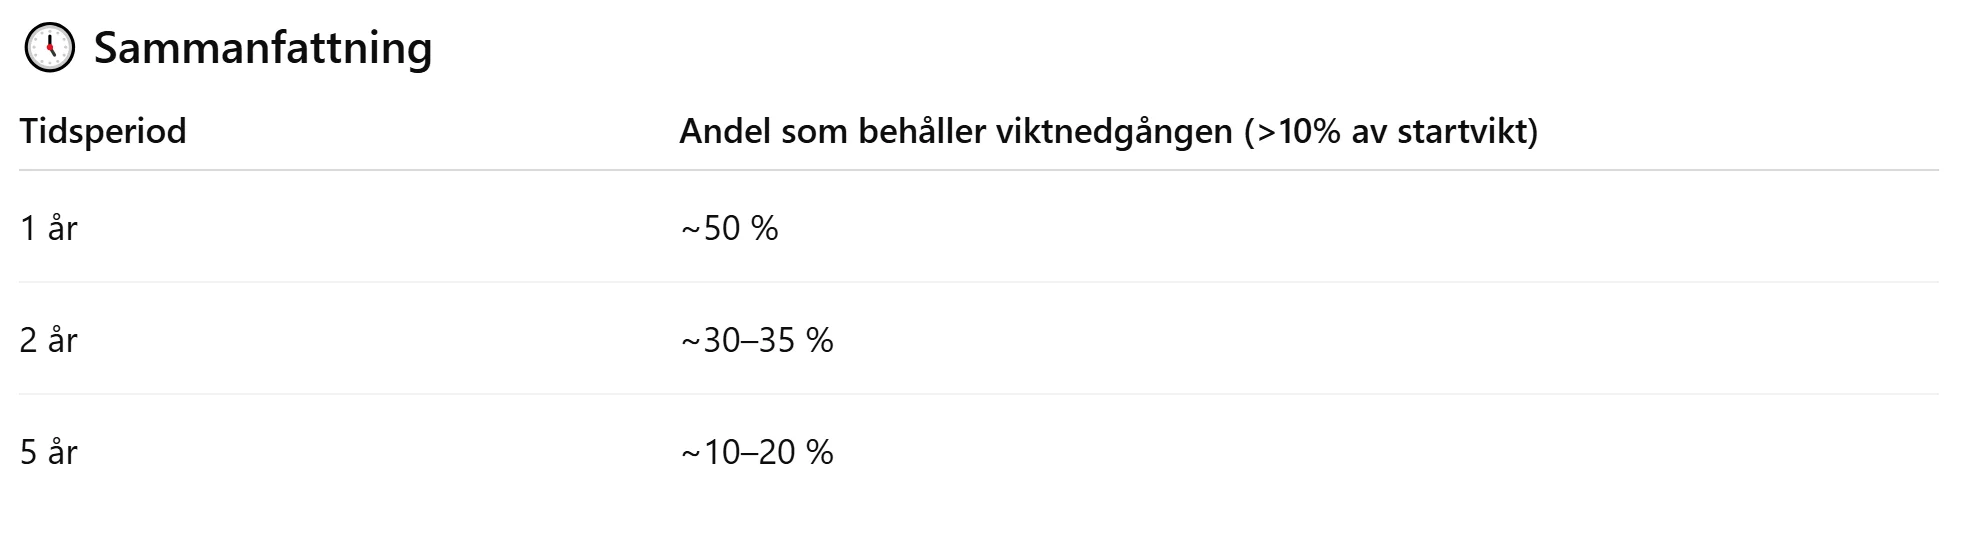Click the word "av" in the header

click(1369, 131)
